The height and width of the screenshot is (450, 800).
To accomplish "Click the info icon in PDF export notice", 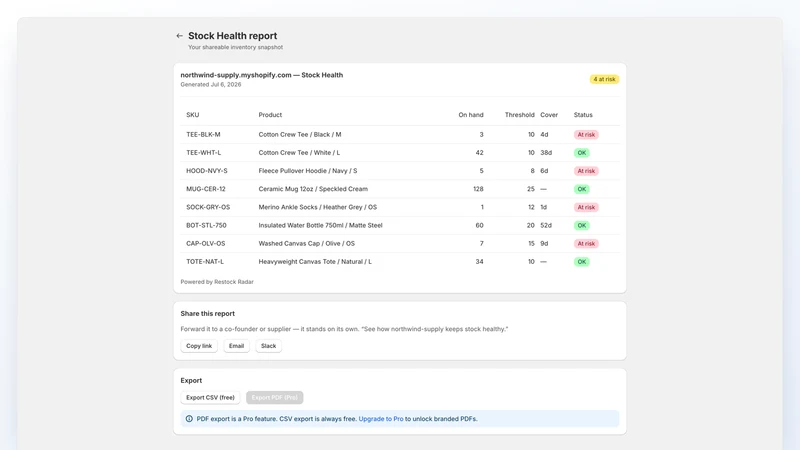I will point(189,419).
